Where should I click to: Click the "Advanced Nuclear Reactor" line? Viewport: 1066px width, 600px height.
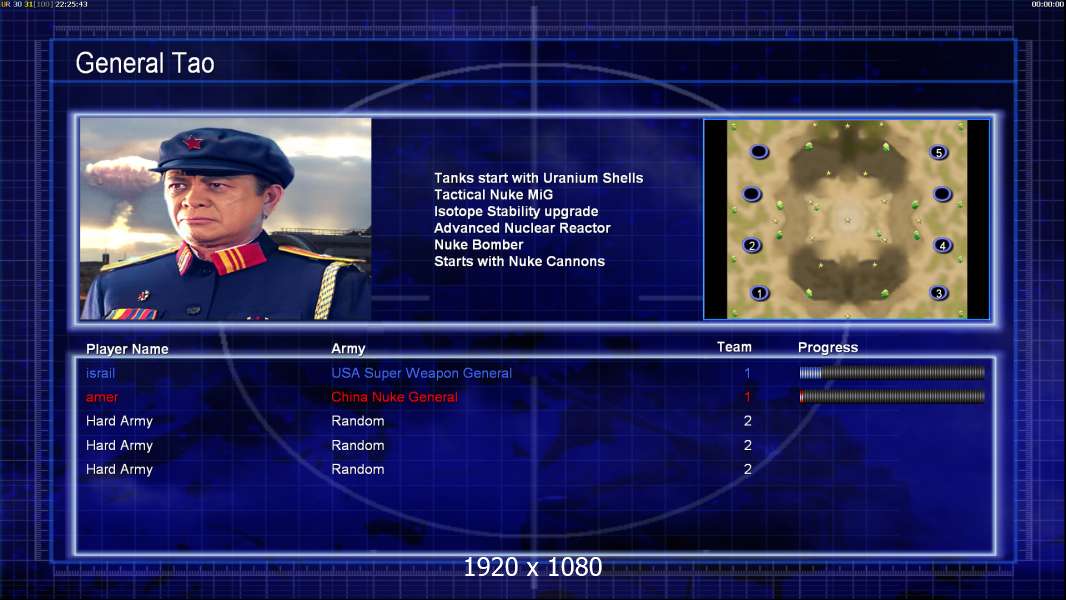(522, 228)
